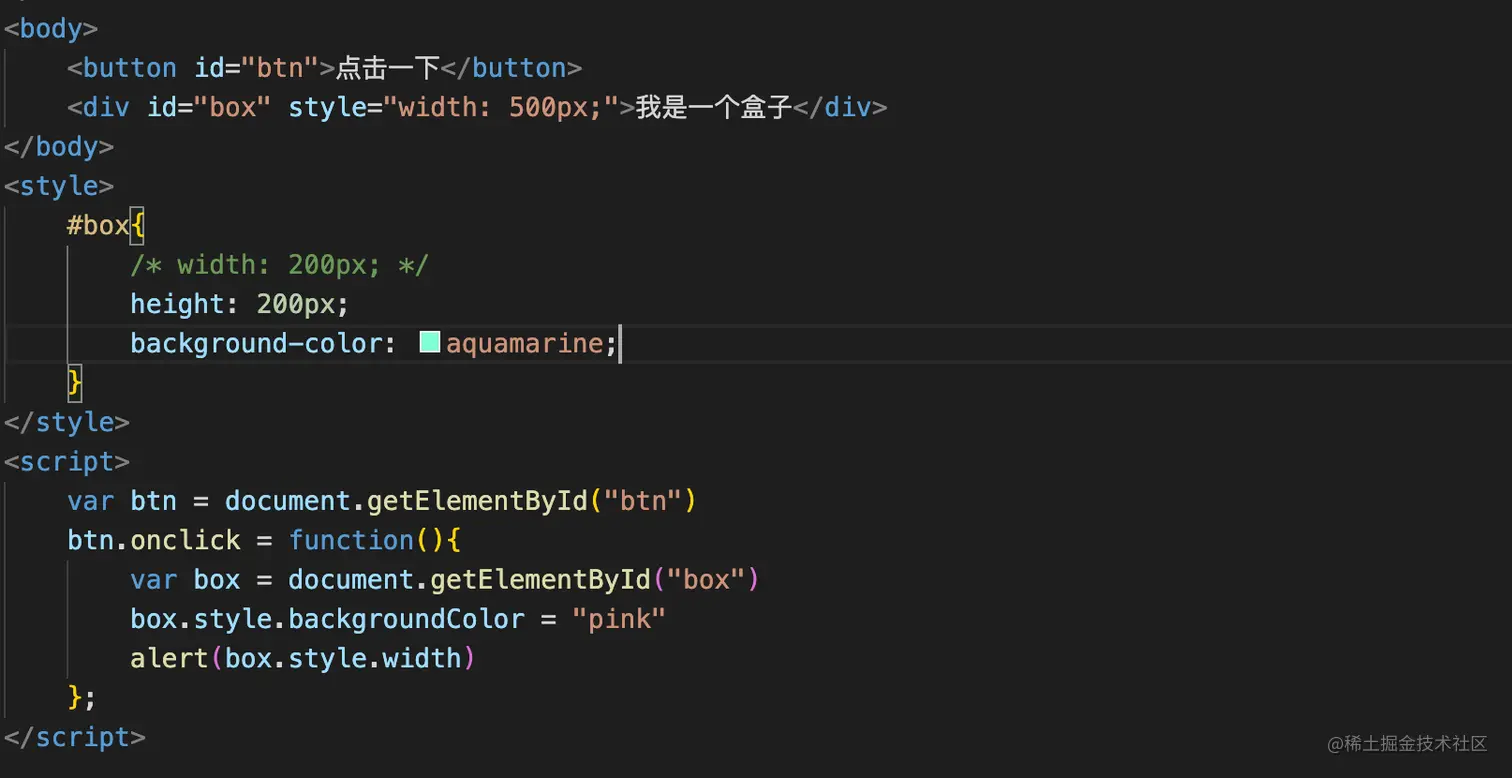1512x778 pixels.
Task: Click the id value "btn" in button tag
Action: [280, 68]
